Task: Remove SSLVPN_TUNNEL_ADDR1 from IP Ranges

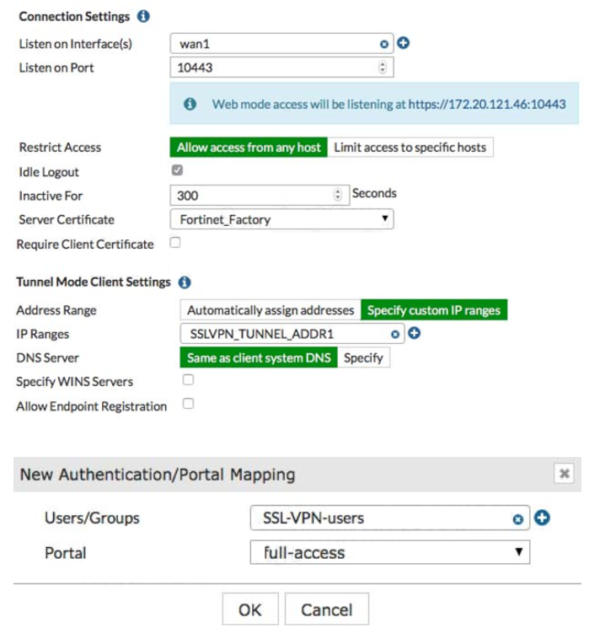Action: [x=395, y=334]
